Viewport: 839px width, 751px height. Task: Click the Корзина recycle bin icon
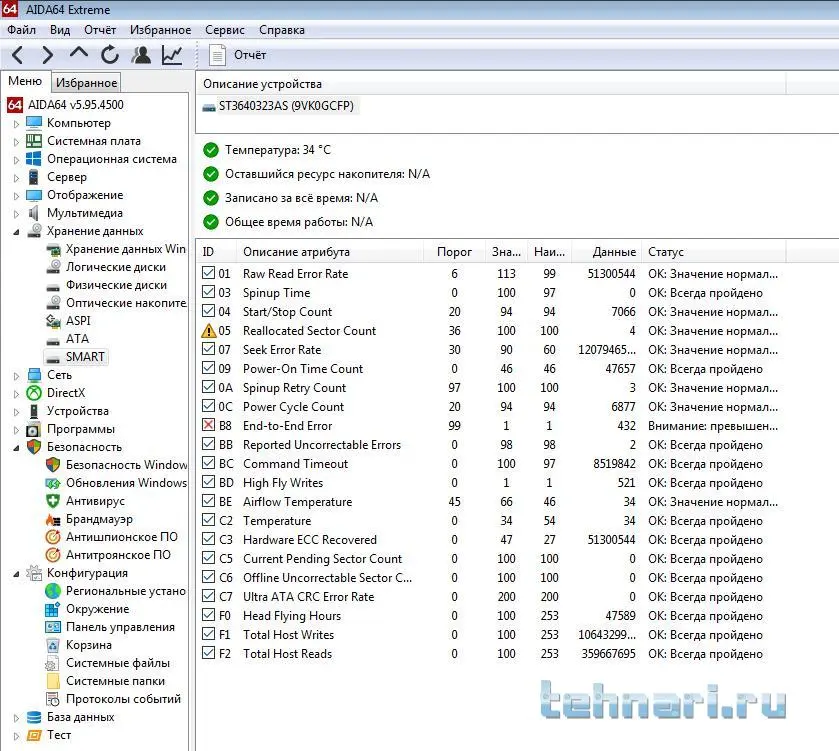tap(52, 645)
